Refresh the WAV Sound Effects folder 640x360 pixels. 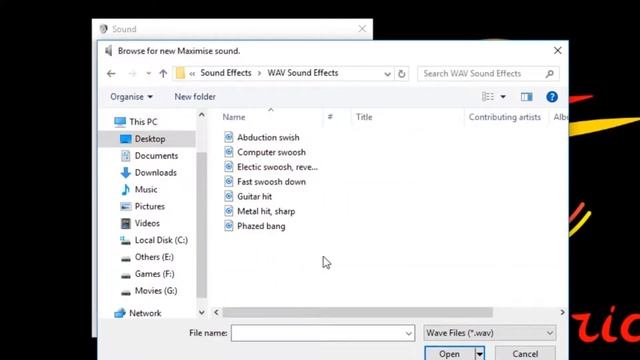click(402, 74)
